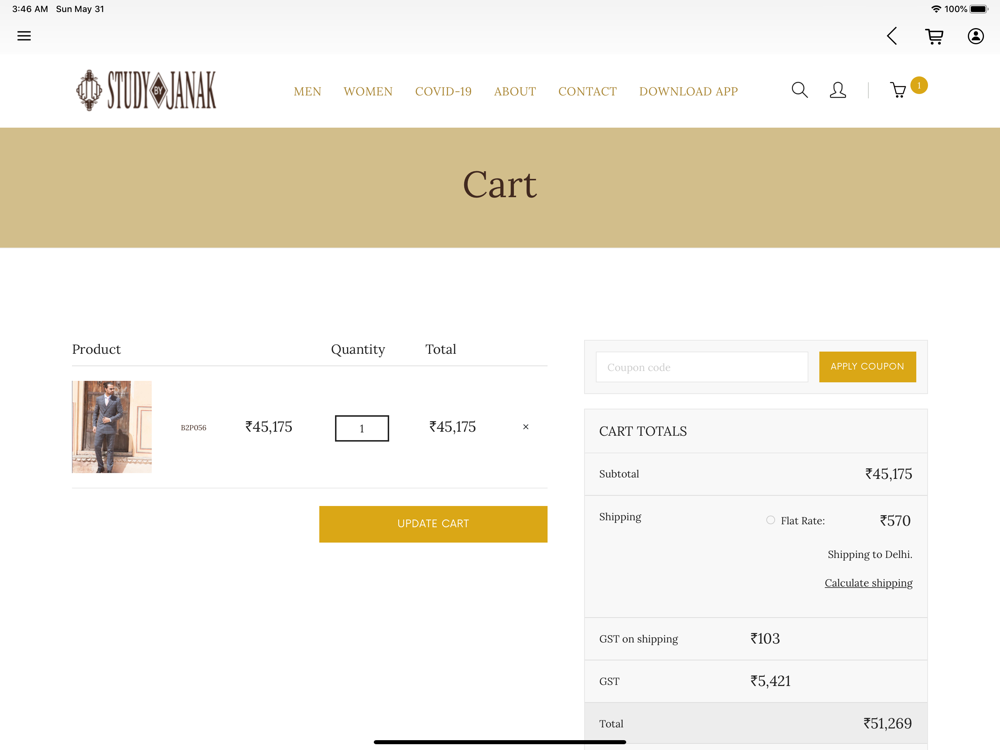Click the battery indicator in status bar

click(980, 9)
